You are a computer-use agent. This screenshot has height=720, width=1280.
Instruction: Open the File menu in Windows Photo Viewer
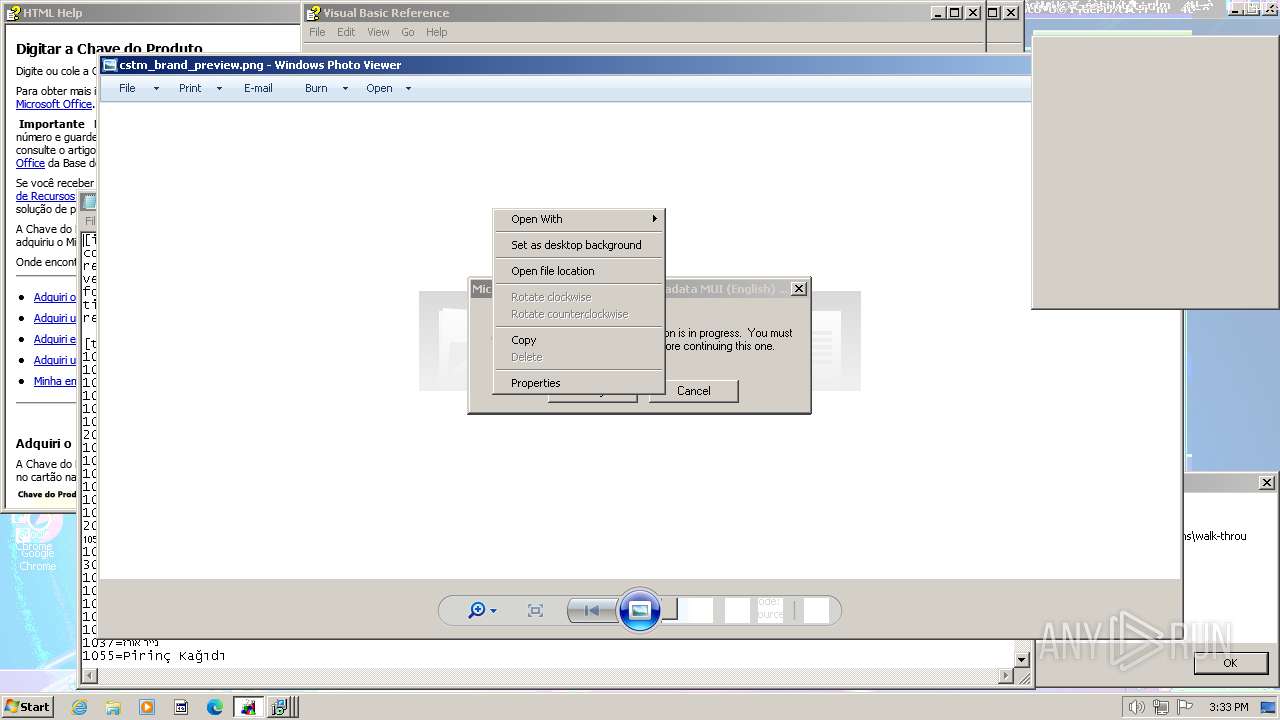click(127, 88)
